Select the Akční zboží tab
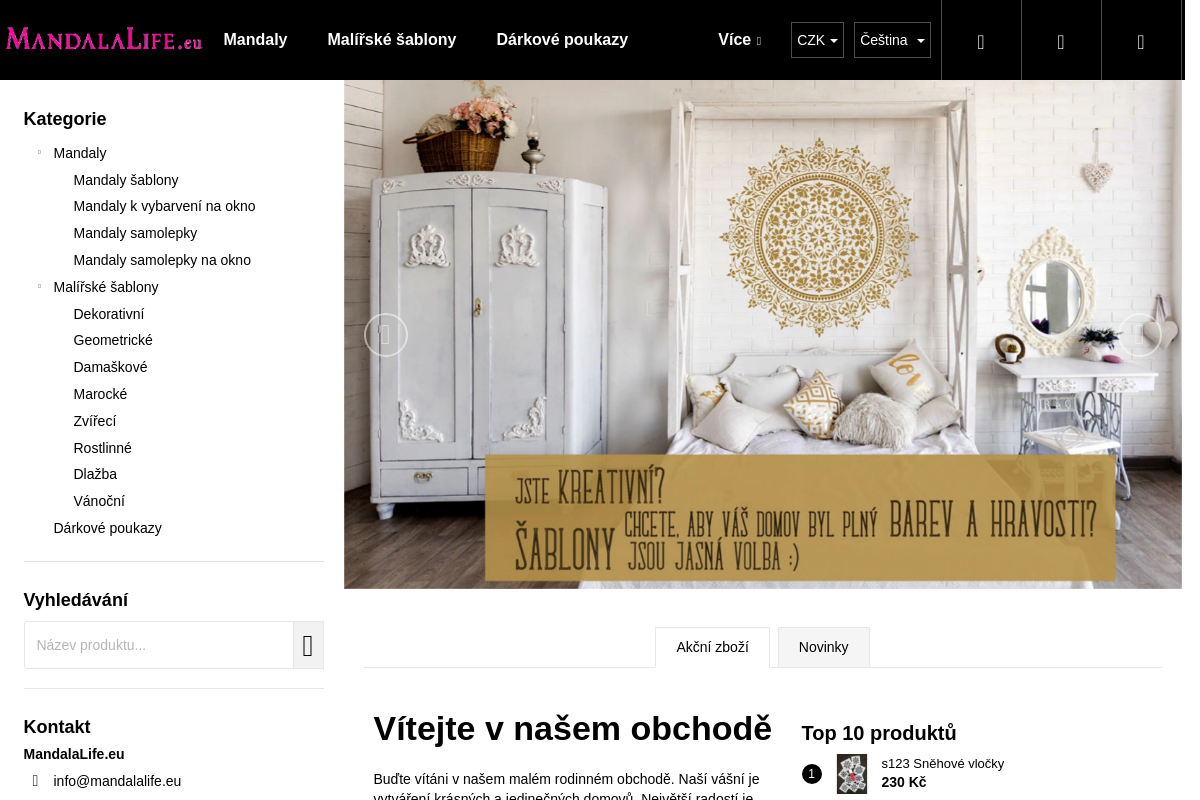This screenshot has width=1200, height=800. pyautogui.click(x=712, y=647)
